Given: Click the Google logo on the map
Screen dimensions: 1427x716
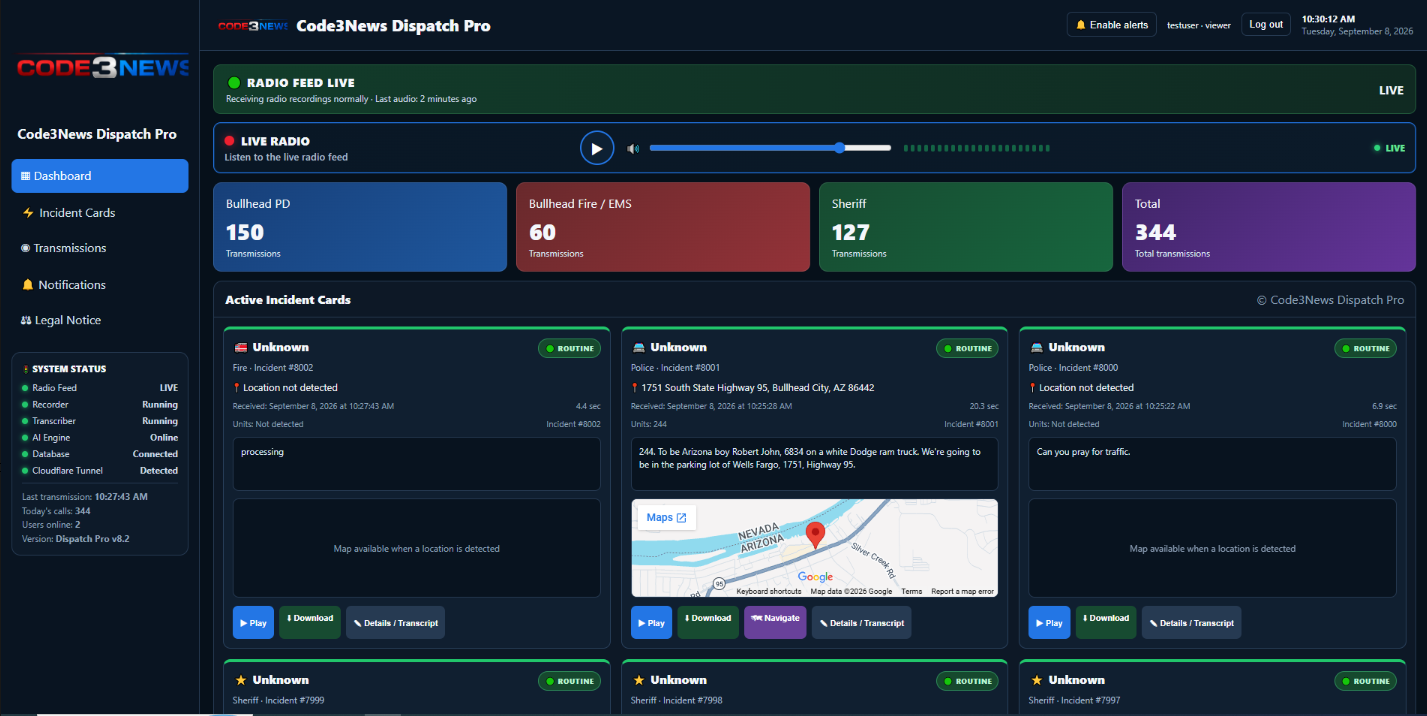Looking at the screenshot, I should (x=815, y=577).
